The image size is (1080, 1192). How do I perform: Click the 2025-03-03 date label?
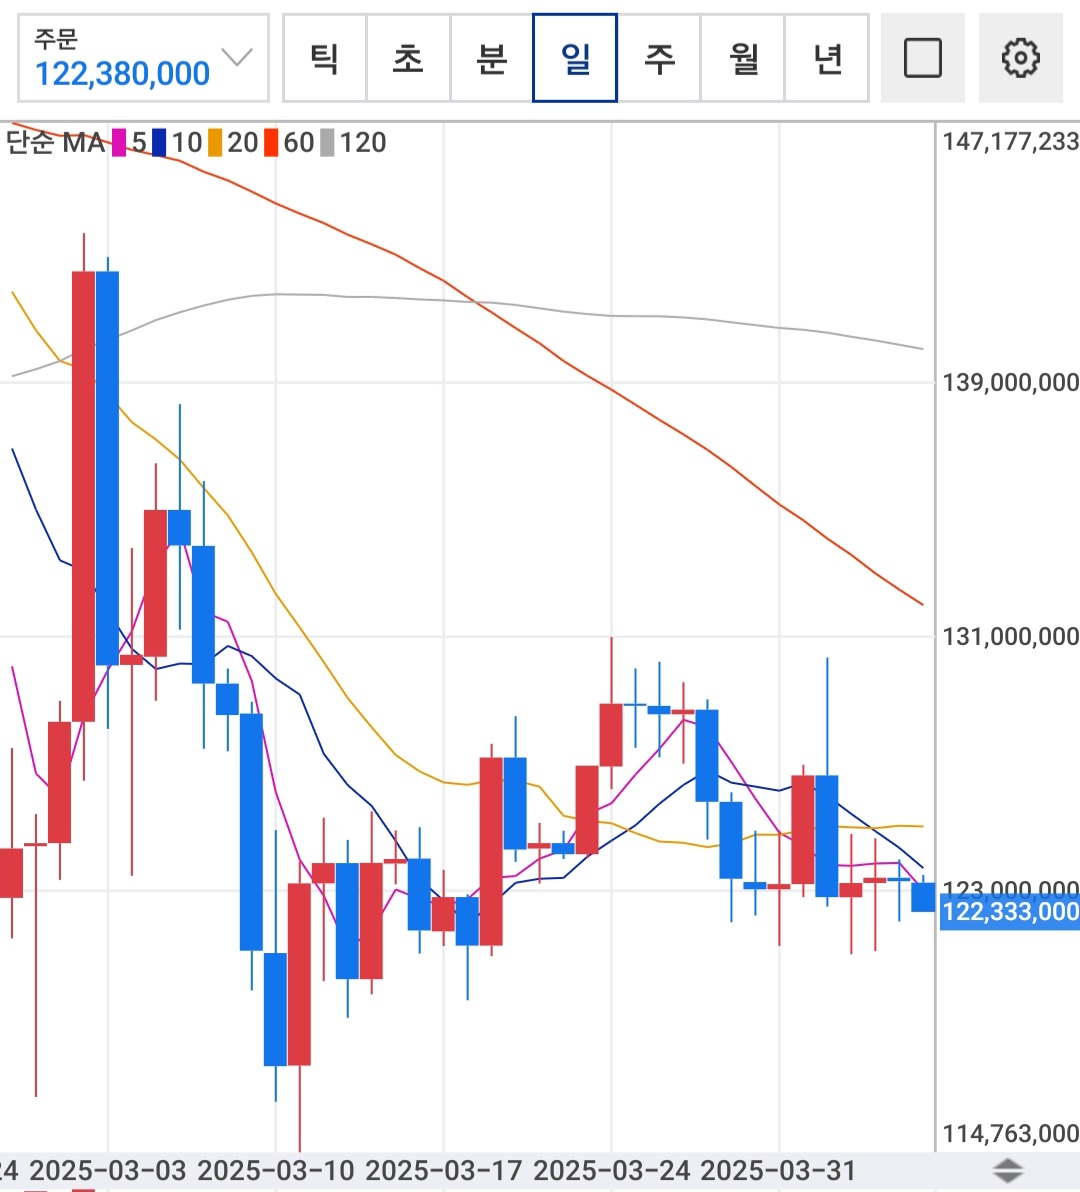(x=107, y=1171)
